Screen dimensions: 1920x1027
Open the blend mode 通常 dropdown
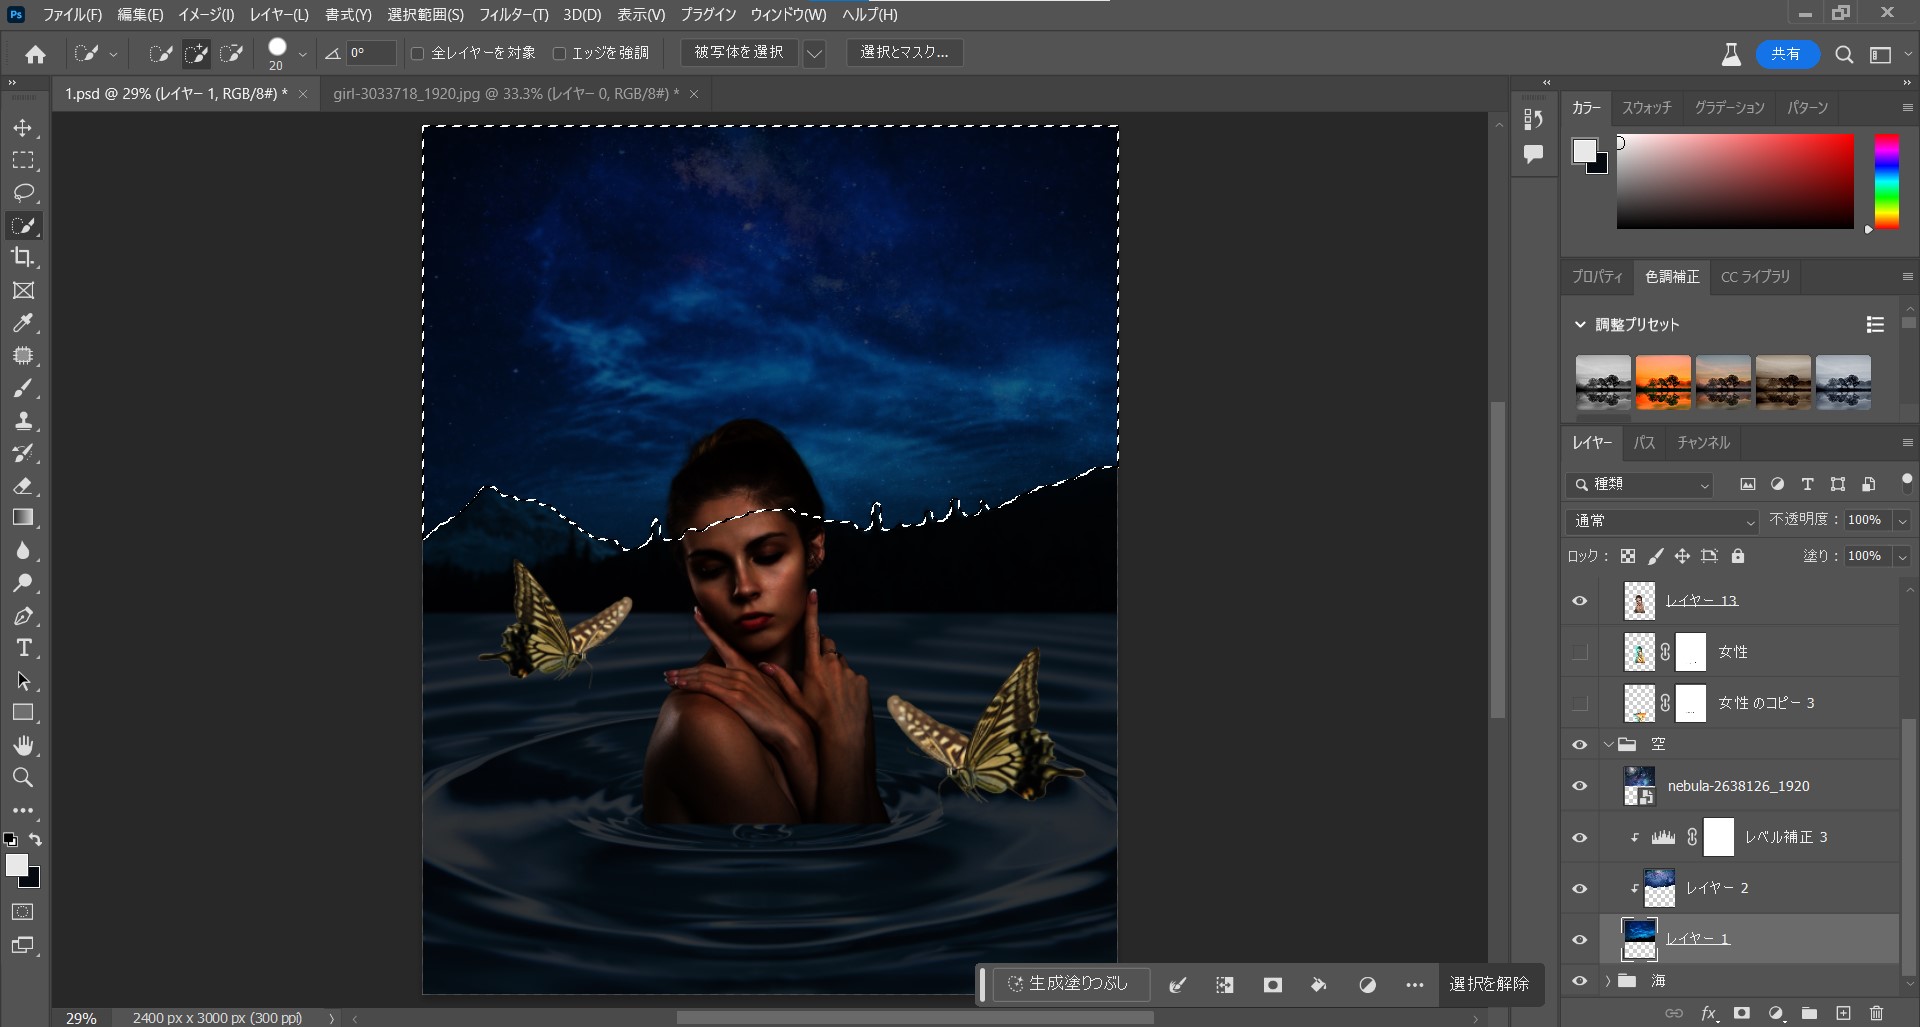point(1662,521)
